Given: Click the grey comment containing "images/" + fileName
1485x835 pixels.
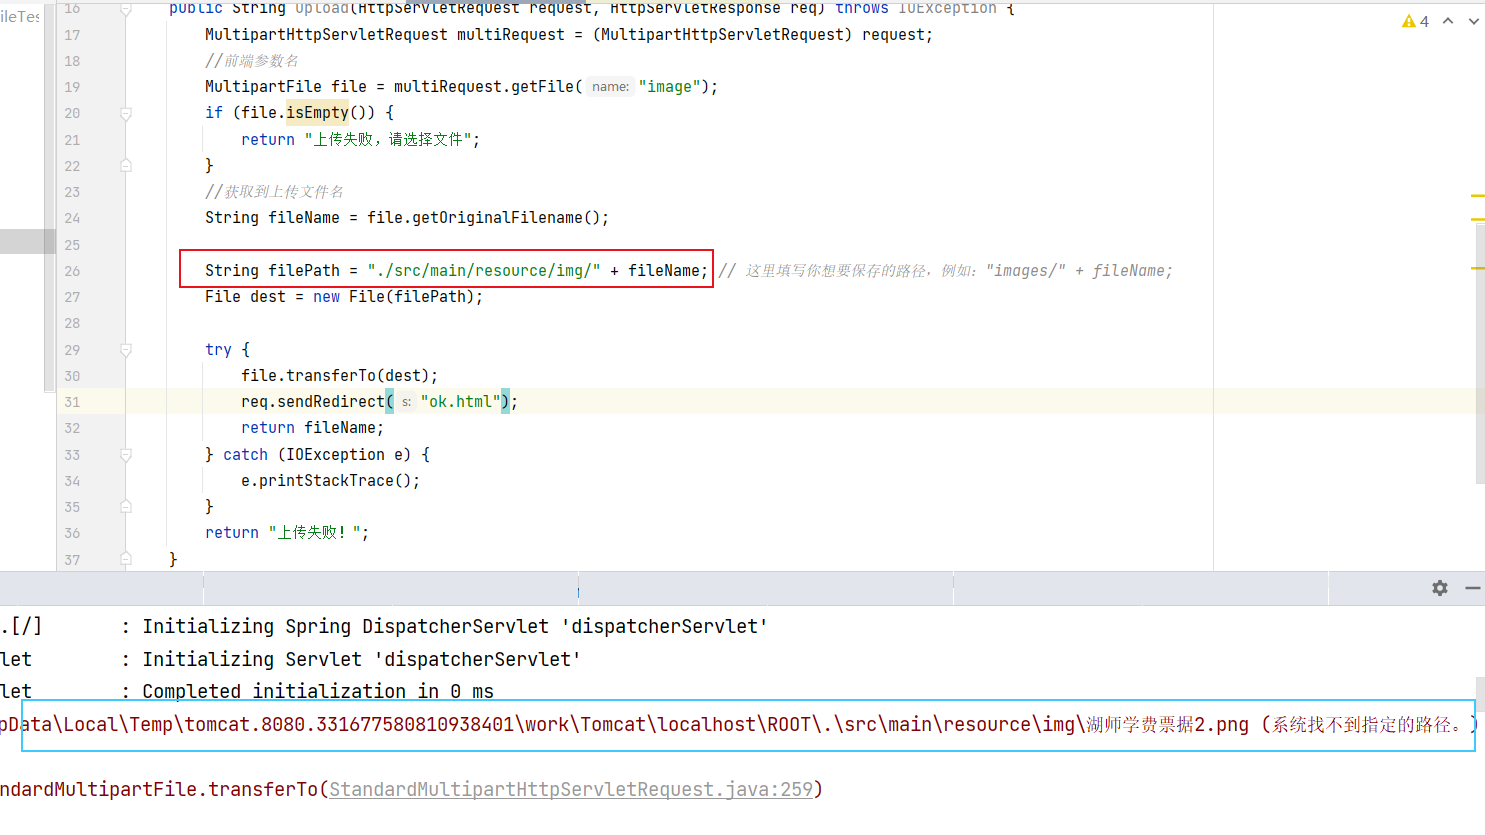Looking at the screenshot, I should tap(945, 270).
